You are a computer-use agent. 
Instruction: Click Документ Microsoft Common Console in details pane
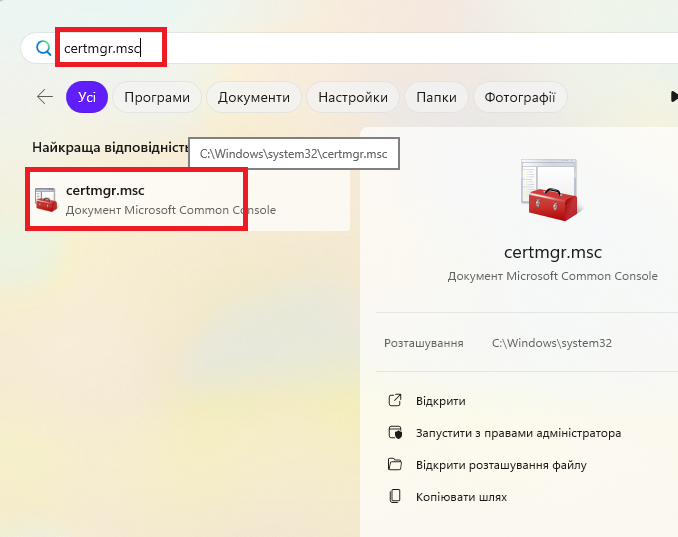553,276
